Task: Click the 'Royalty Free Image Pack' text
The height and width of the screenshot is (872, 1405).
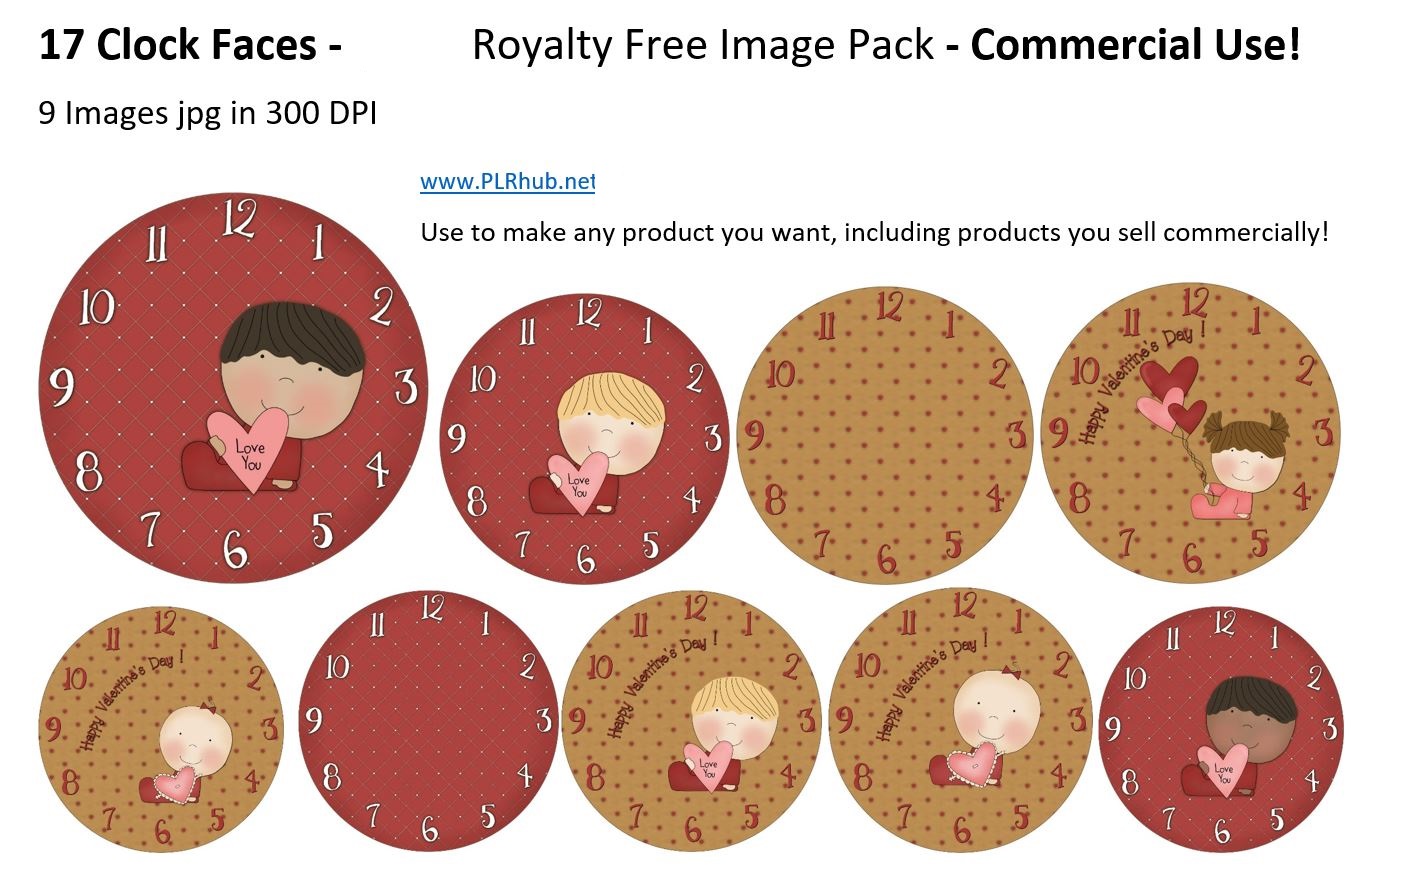Action: coord(703,46)
